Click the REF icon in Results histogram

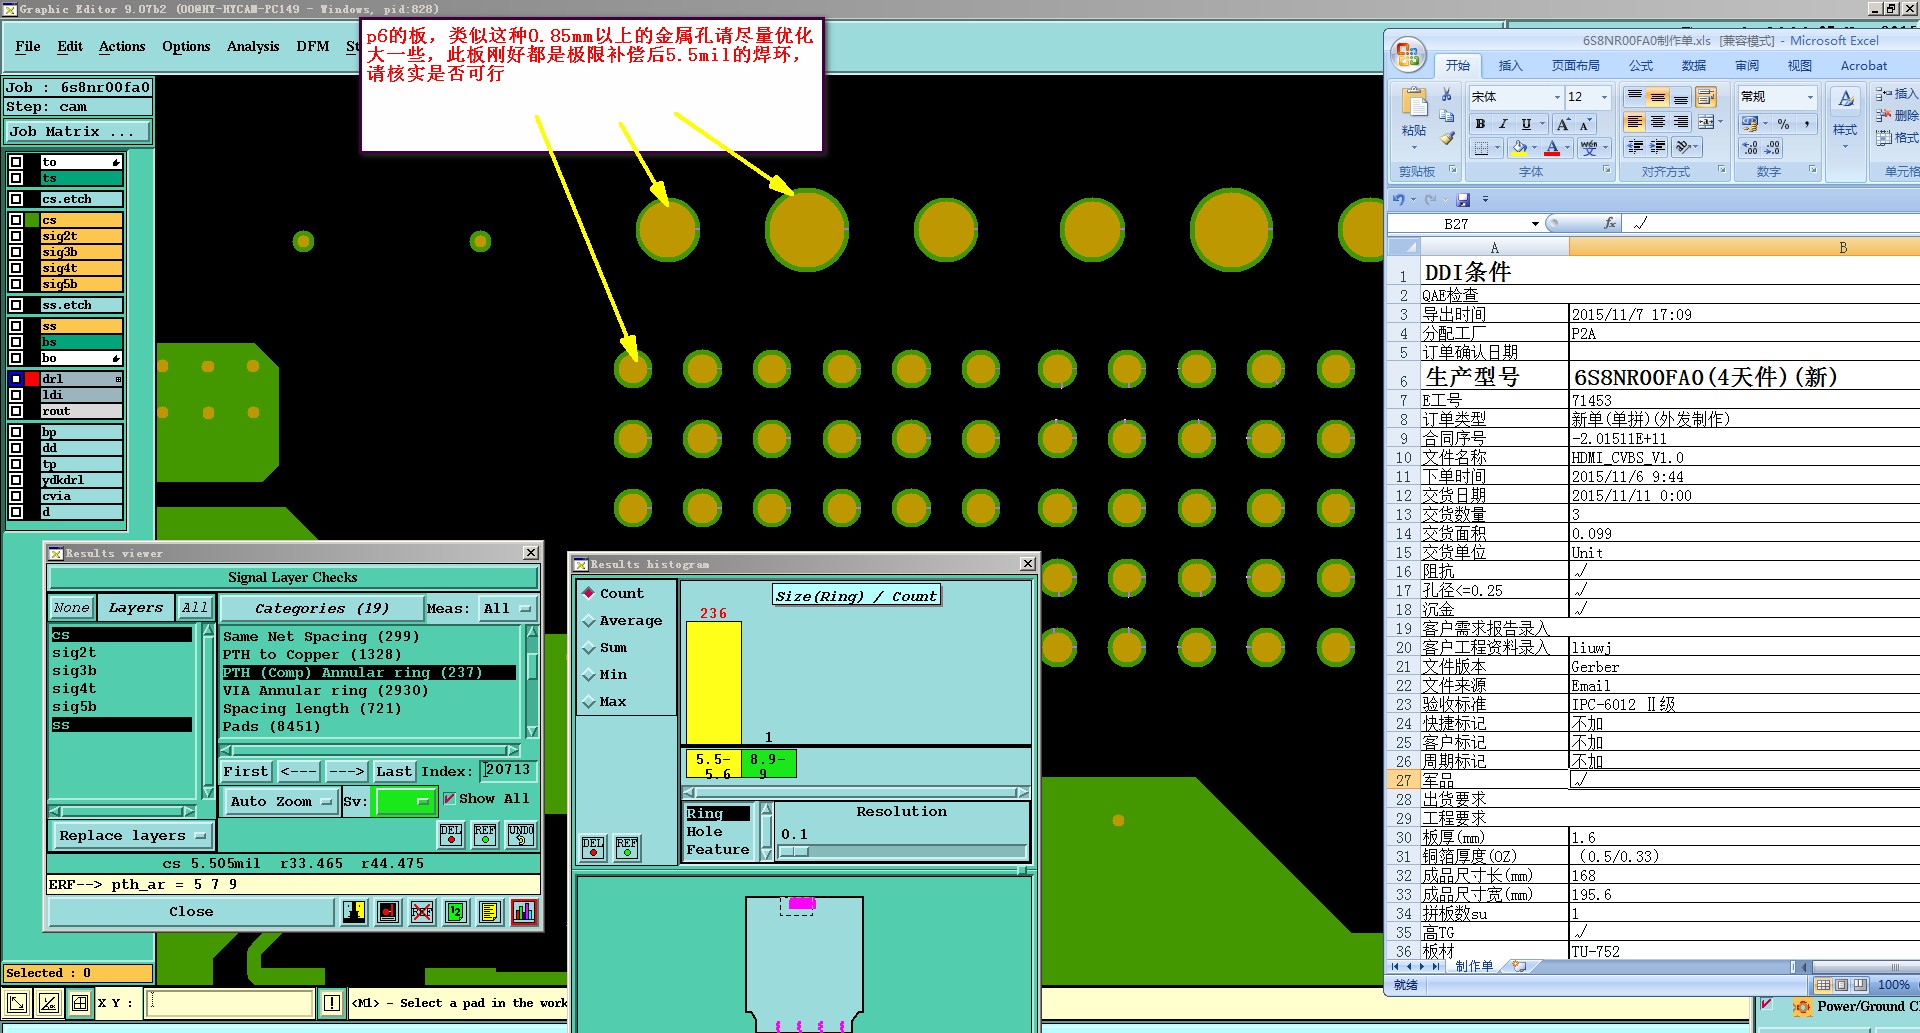tap(627, 848)
